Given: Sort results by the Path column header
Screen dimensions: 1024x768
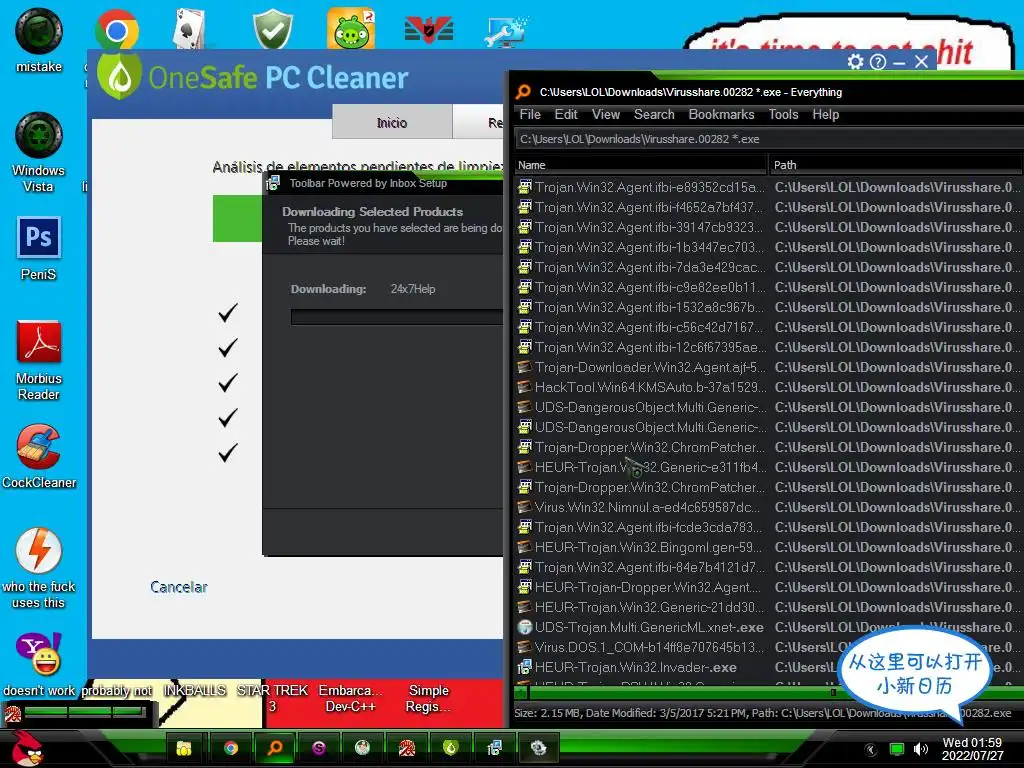Looking at the screenshot, I should coord(895,165).
